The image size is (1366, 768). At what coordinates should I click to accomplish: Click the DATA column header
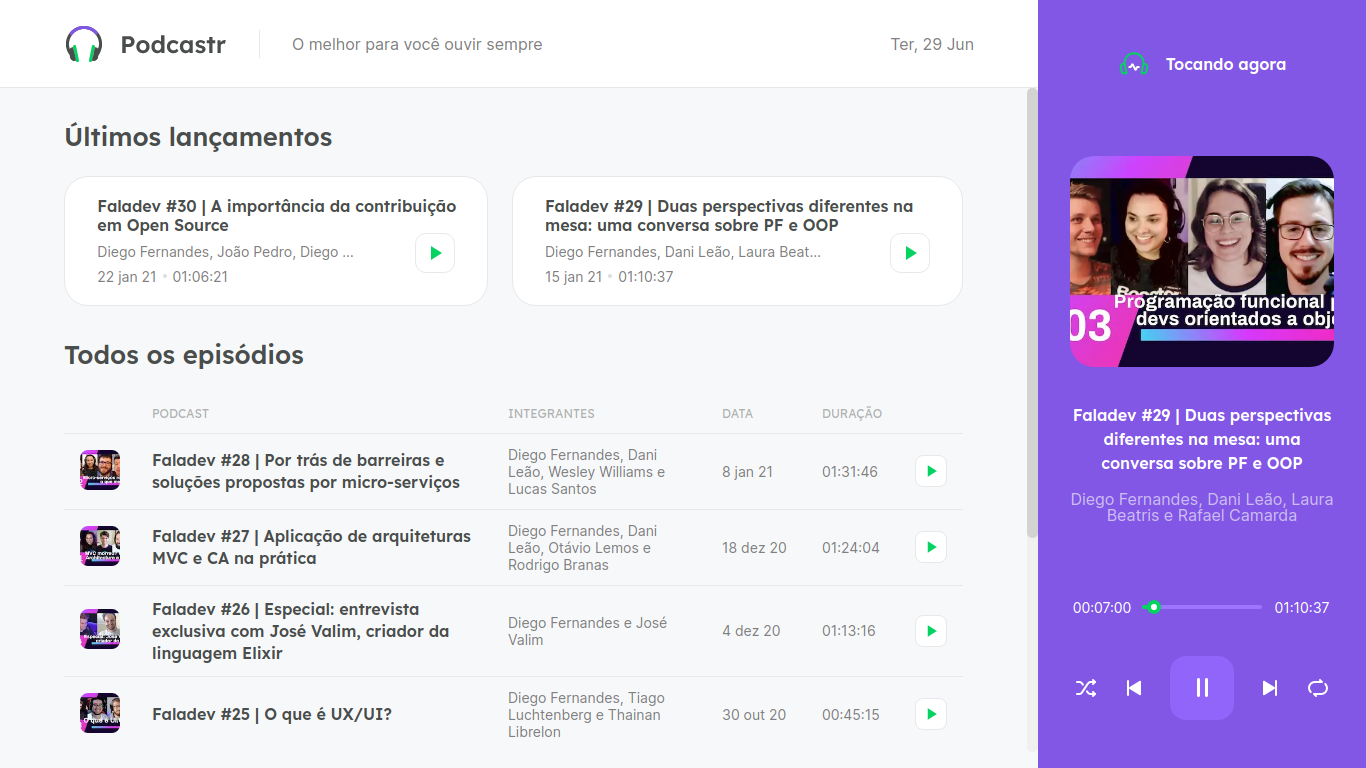point(738,413)
